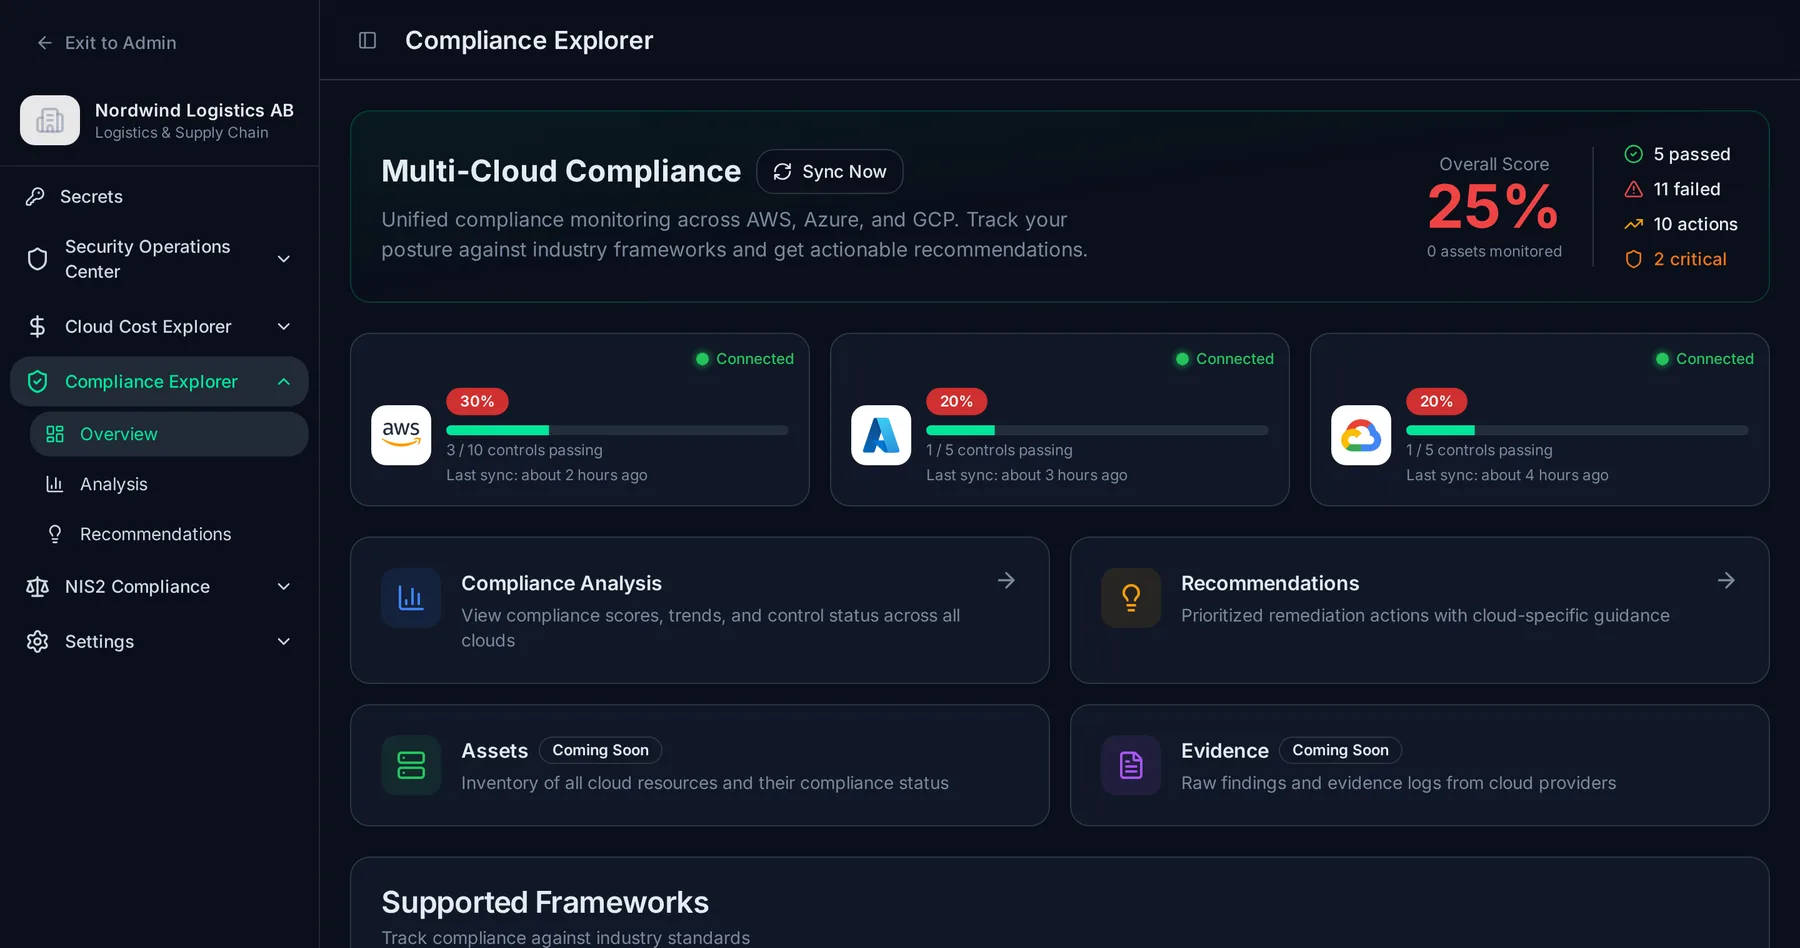Viewport: 1800px width, 948px height.
Task: Click the Sync Now button
Action: pyautogui.click(x=830, y=172)
